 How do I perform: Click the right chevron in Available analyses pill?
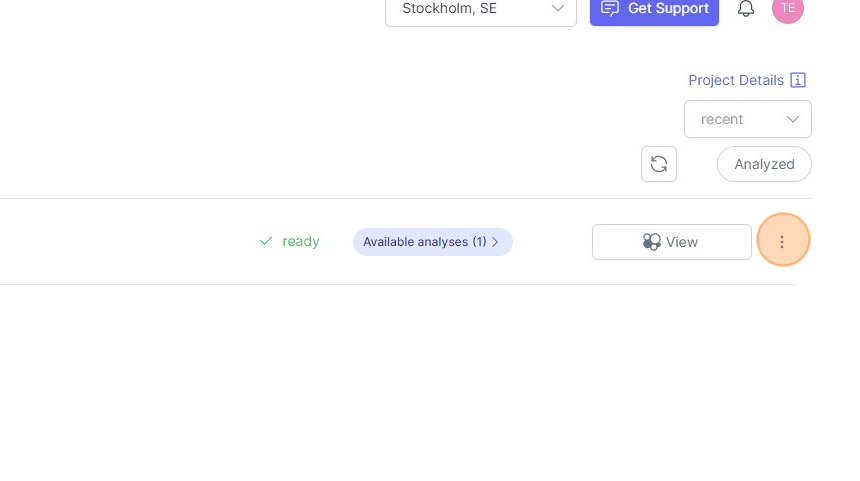pos(495,242)
